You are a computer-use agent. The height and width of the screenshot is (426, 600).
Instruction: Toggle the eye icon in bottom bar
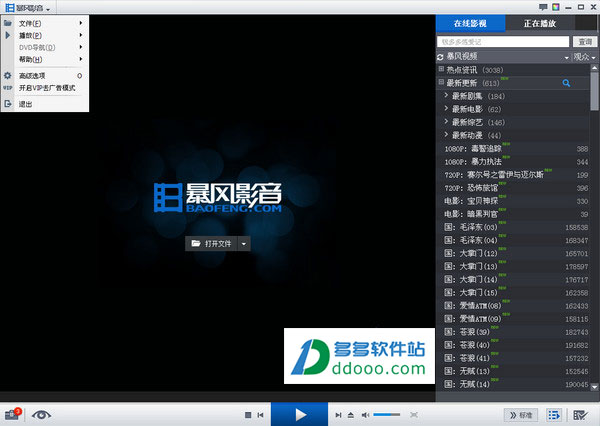[41, 415]
